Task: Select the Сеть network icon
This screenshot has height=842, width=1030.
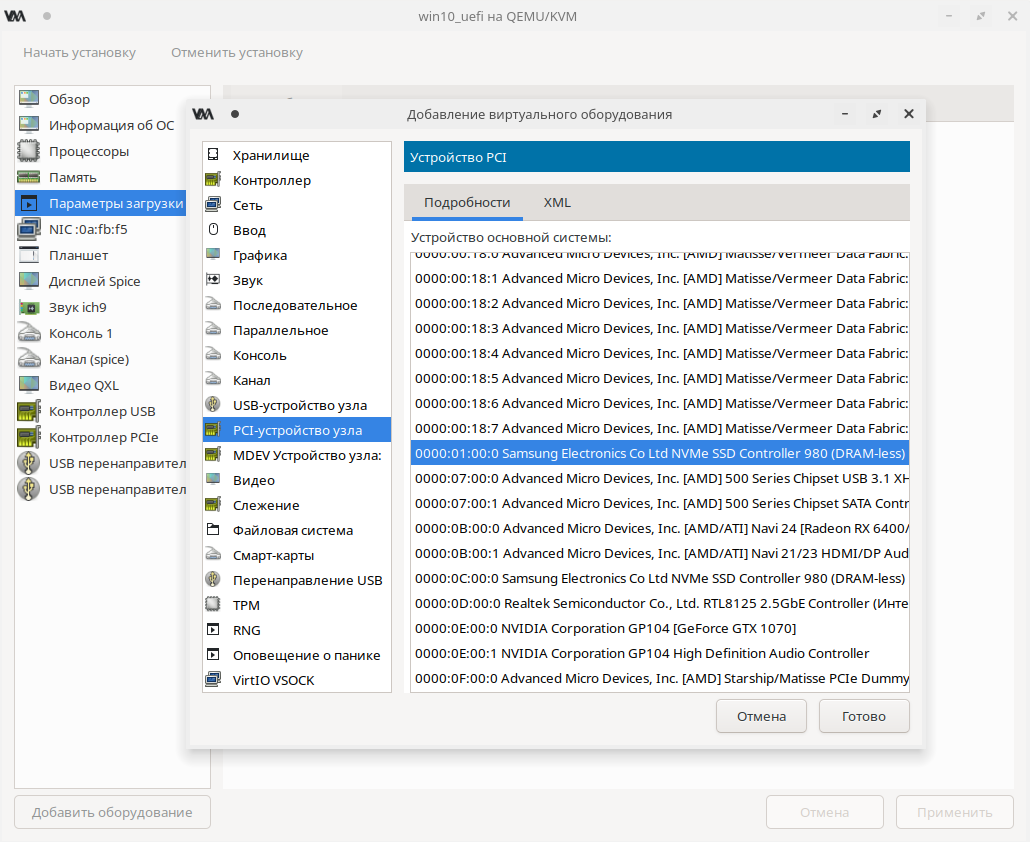Action: click(213, 204)
